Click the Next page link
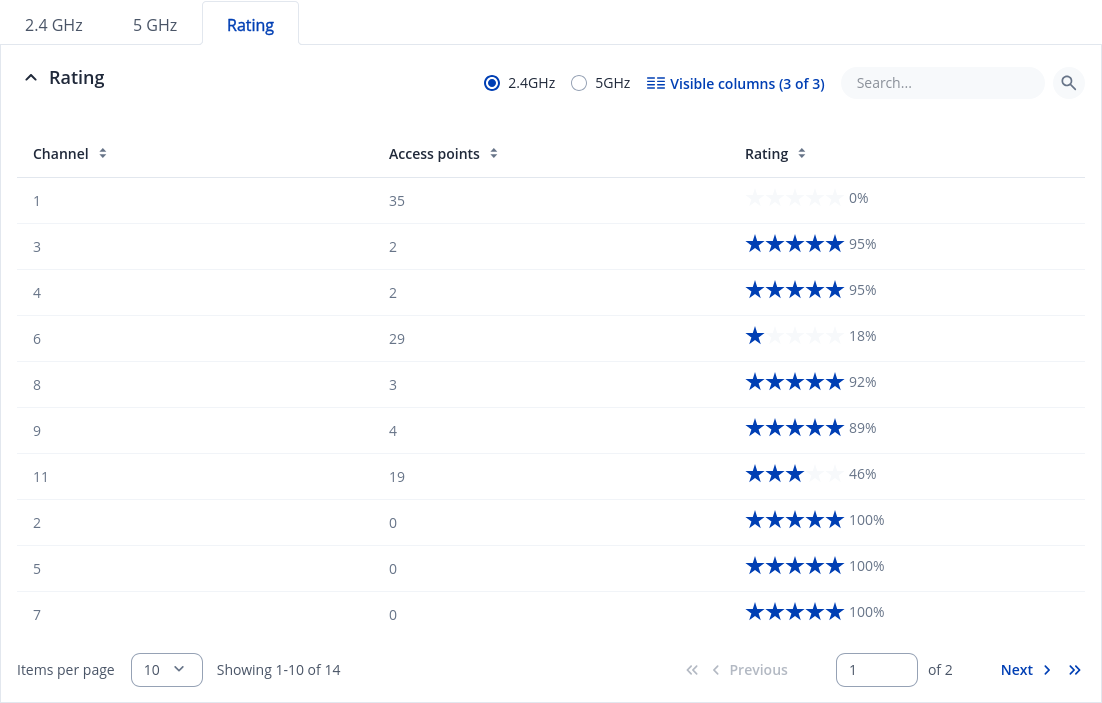Screen dimensions: 1102x703 coord(1016,670)
